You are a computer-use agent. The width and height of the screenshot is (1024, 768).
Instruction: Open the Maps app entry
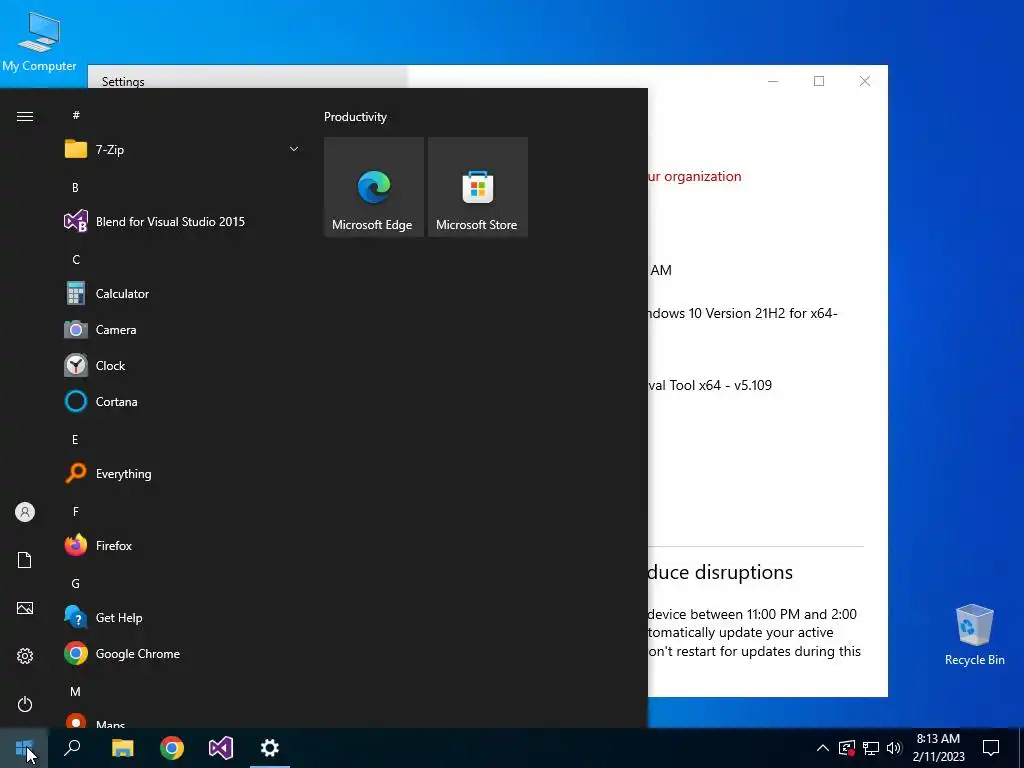pos(182,722)
